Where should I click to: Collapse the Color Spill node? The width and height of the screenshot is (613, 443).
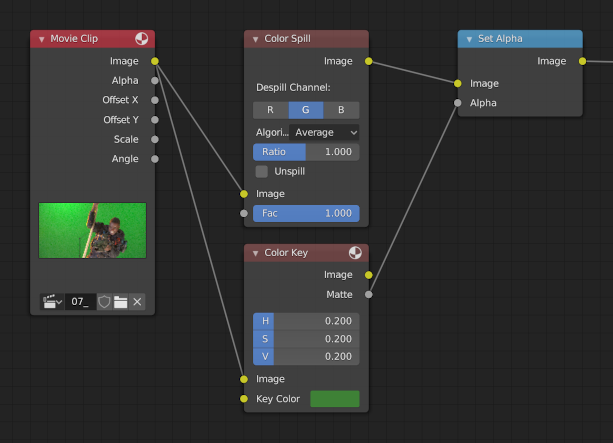click(254, 39)
